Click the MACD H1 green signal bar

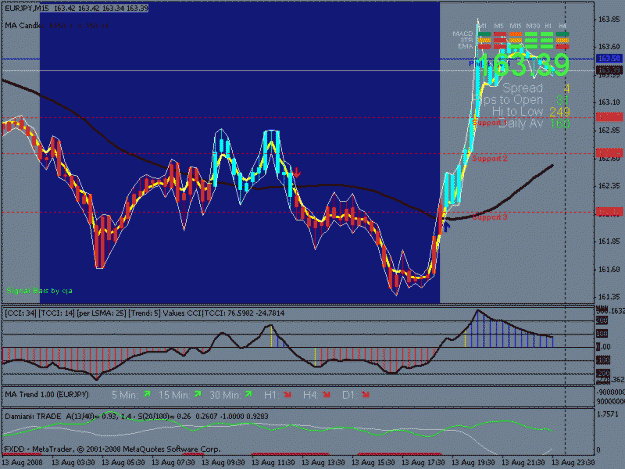point(547,34)
